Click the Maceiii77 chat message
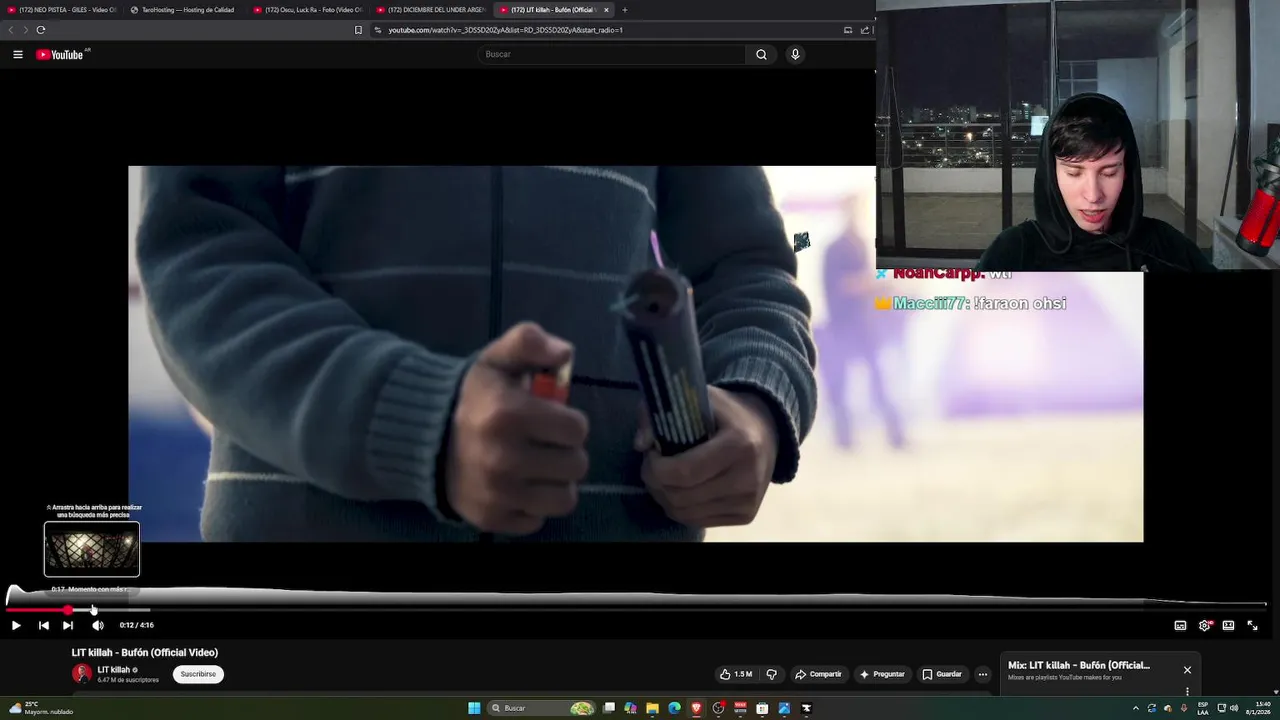Screen dimensions: 1280x720 pos(972,303)
